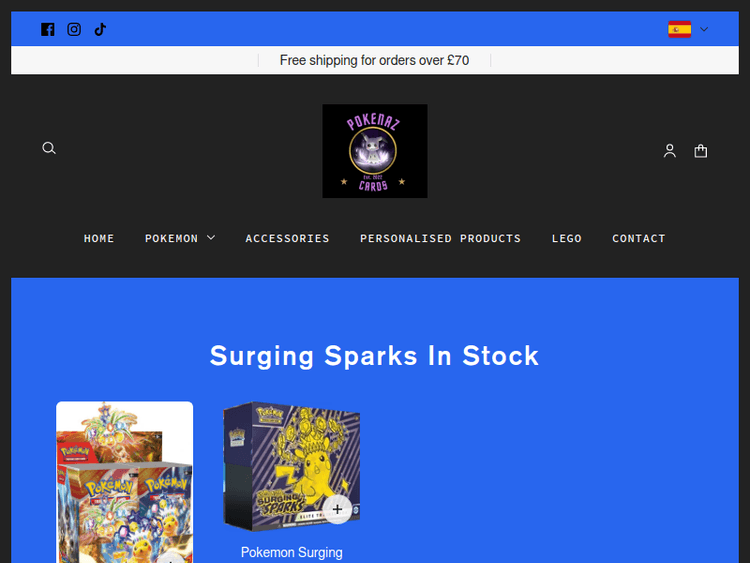The height and width of the screenshot is (563, 750).
Task: Open the Accessories menu item
Action: 287,238
